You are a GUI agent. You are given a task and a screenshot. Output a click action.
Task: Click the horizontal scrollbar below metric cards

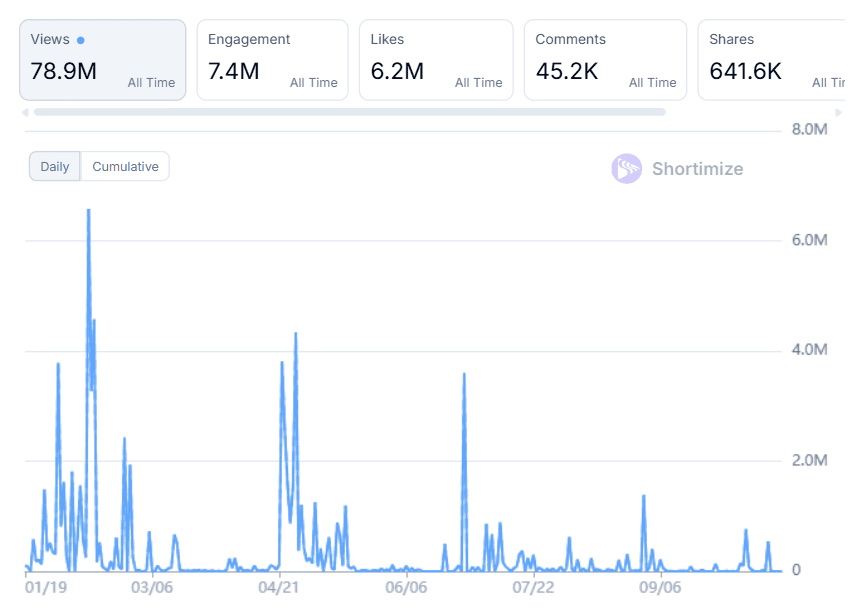[x=349, y=112]
